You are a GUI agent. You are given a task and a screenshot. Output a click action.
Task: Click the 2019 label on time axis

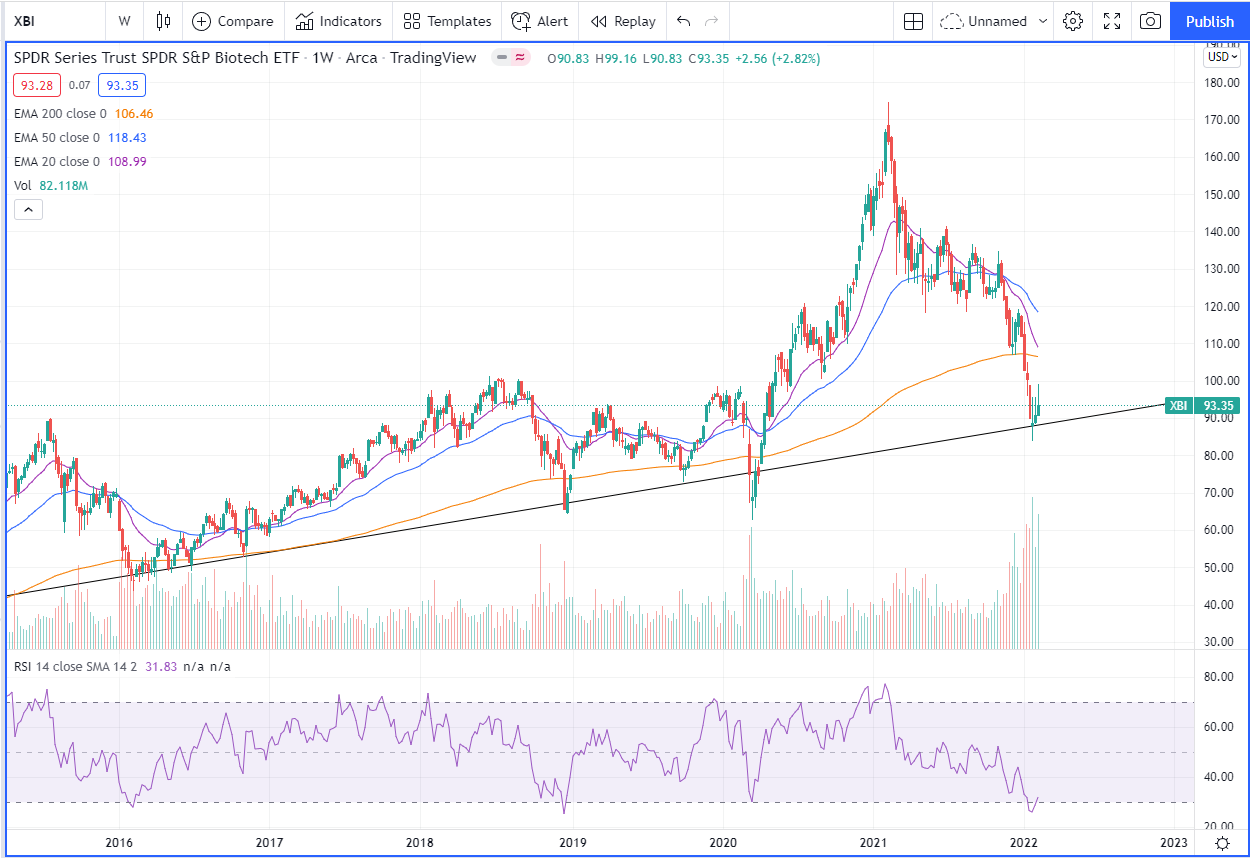572,842
